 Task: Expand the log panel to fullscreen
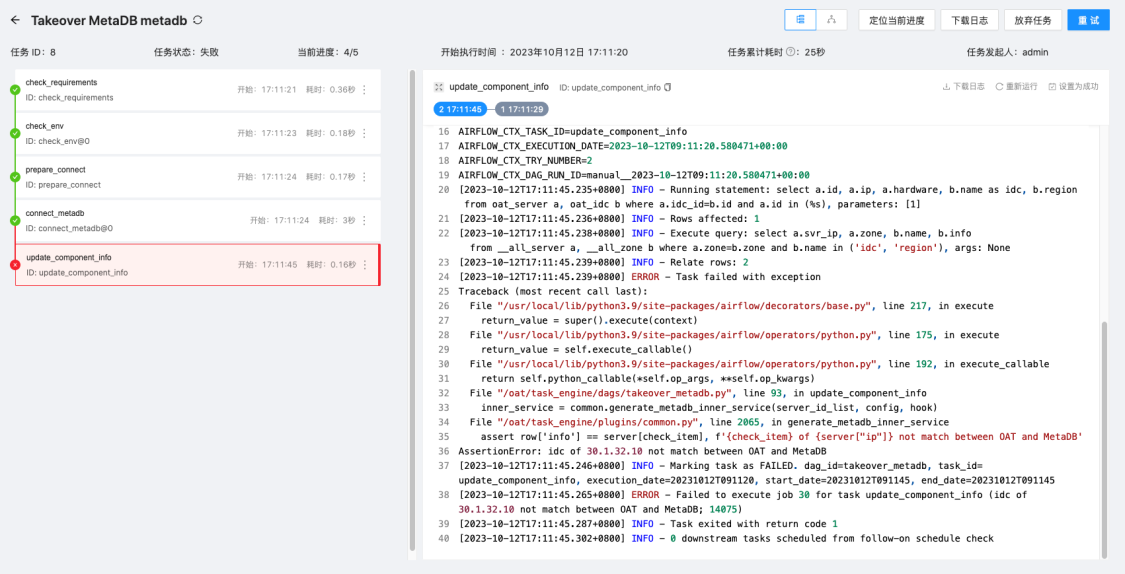(x=438, y=87)
